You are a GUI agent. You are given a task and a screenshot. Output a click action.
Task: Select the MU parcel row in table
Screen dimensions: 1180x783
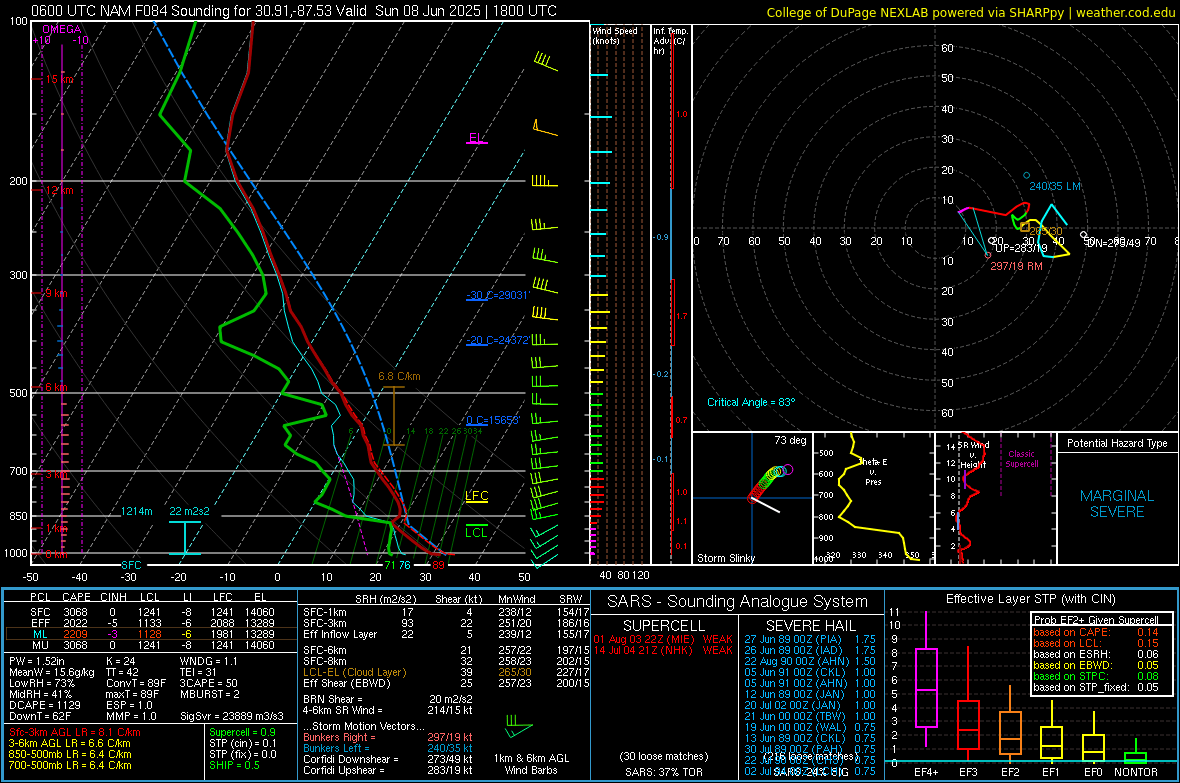coord(151,644)
